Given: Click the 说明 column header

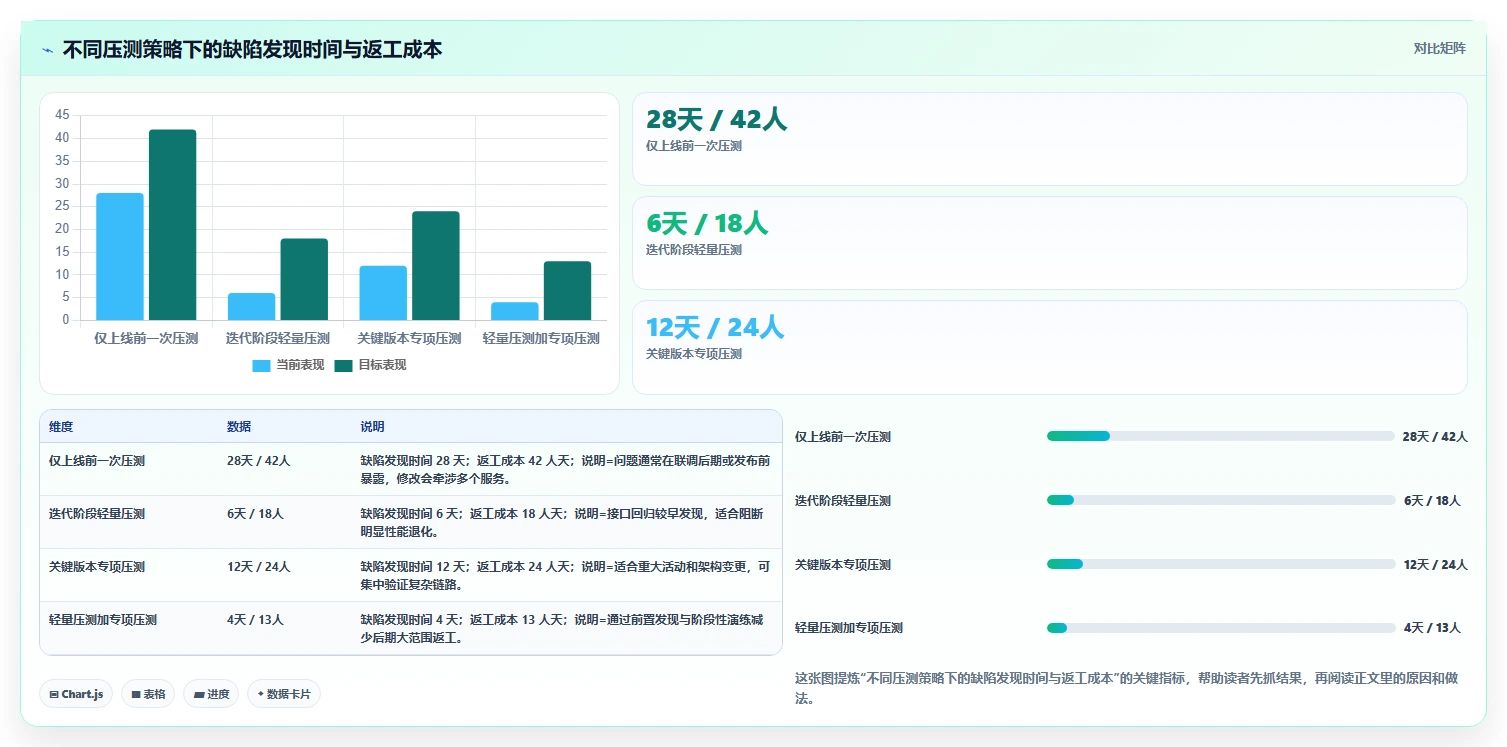Looking at the screenshot, I should point(372,427).
